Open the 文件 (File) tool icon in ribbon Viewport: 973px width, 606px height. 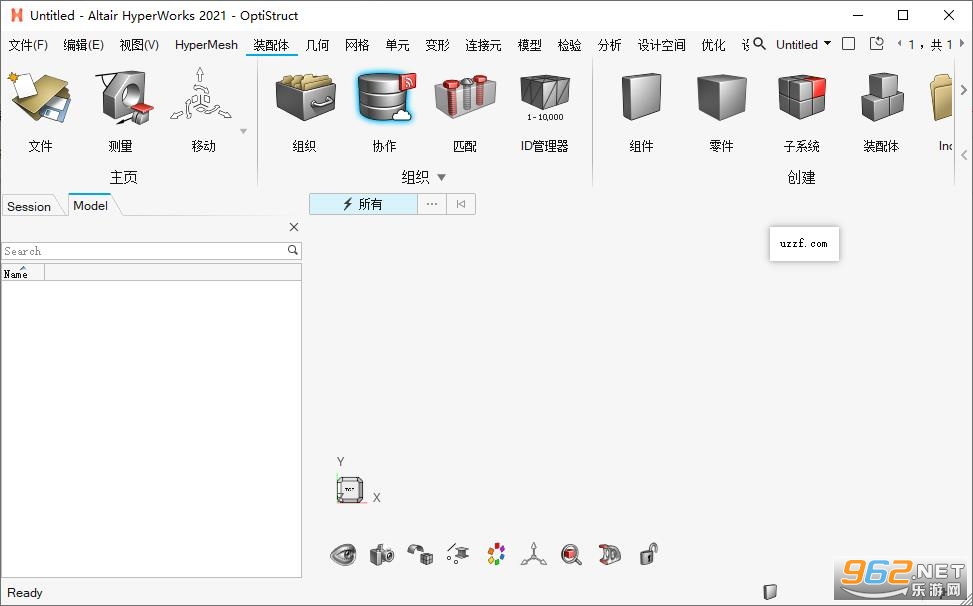tap(39, 99)
